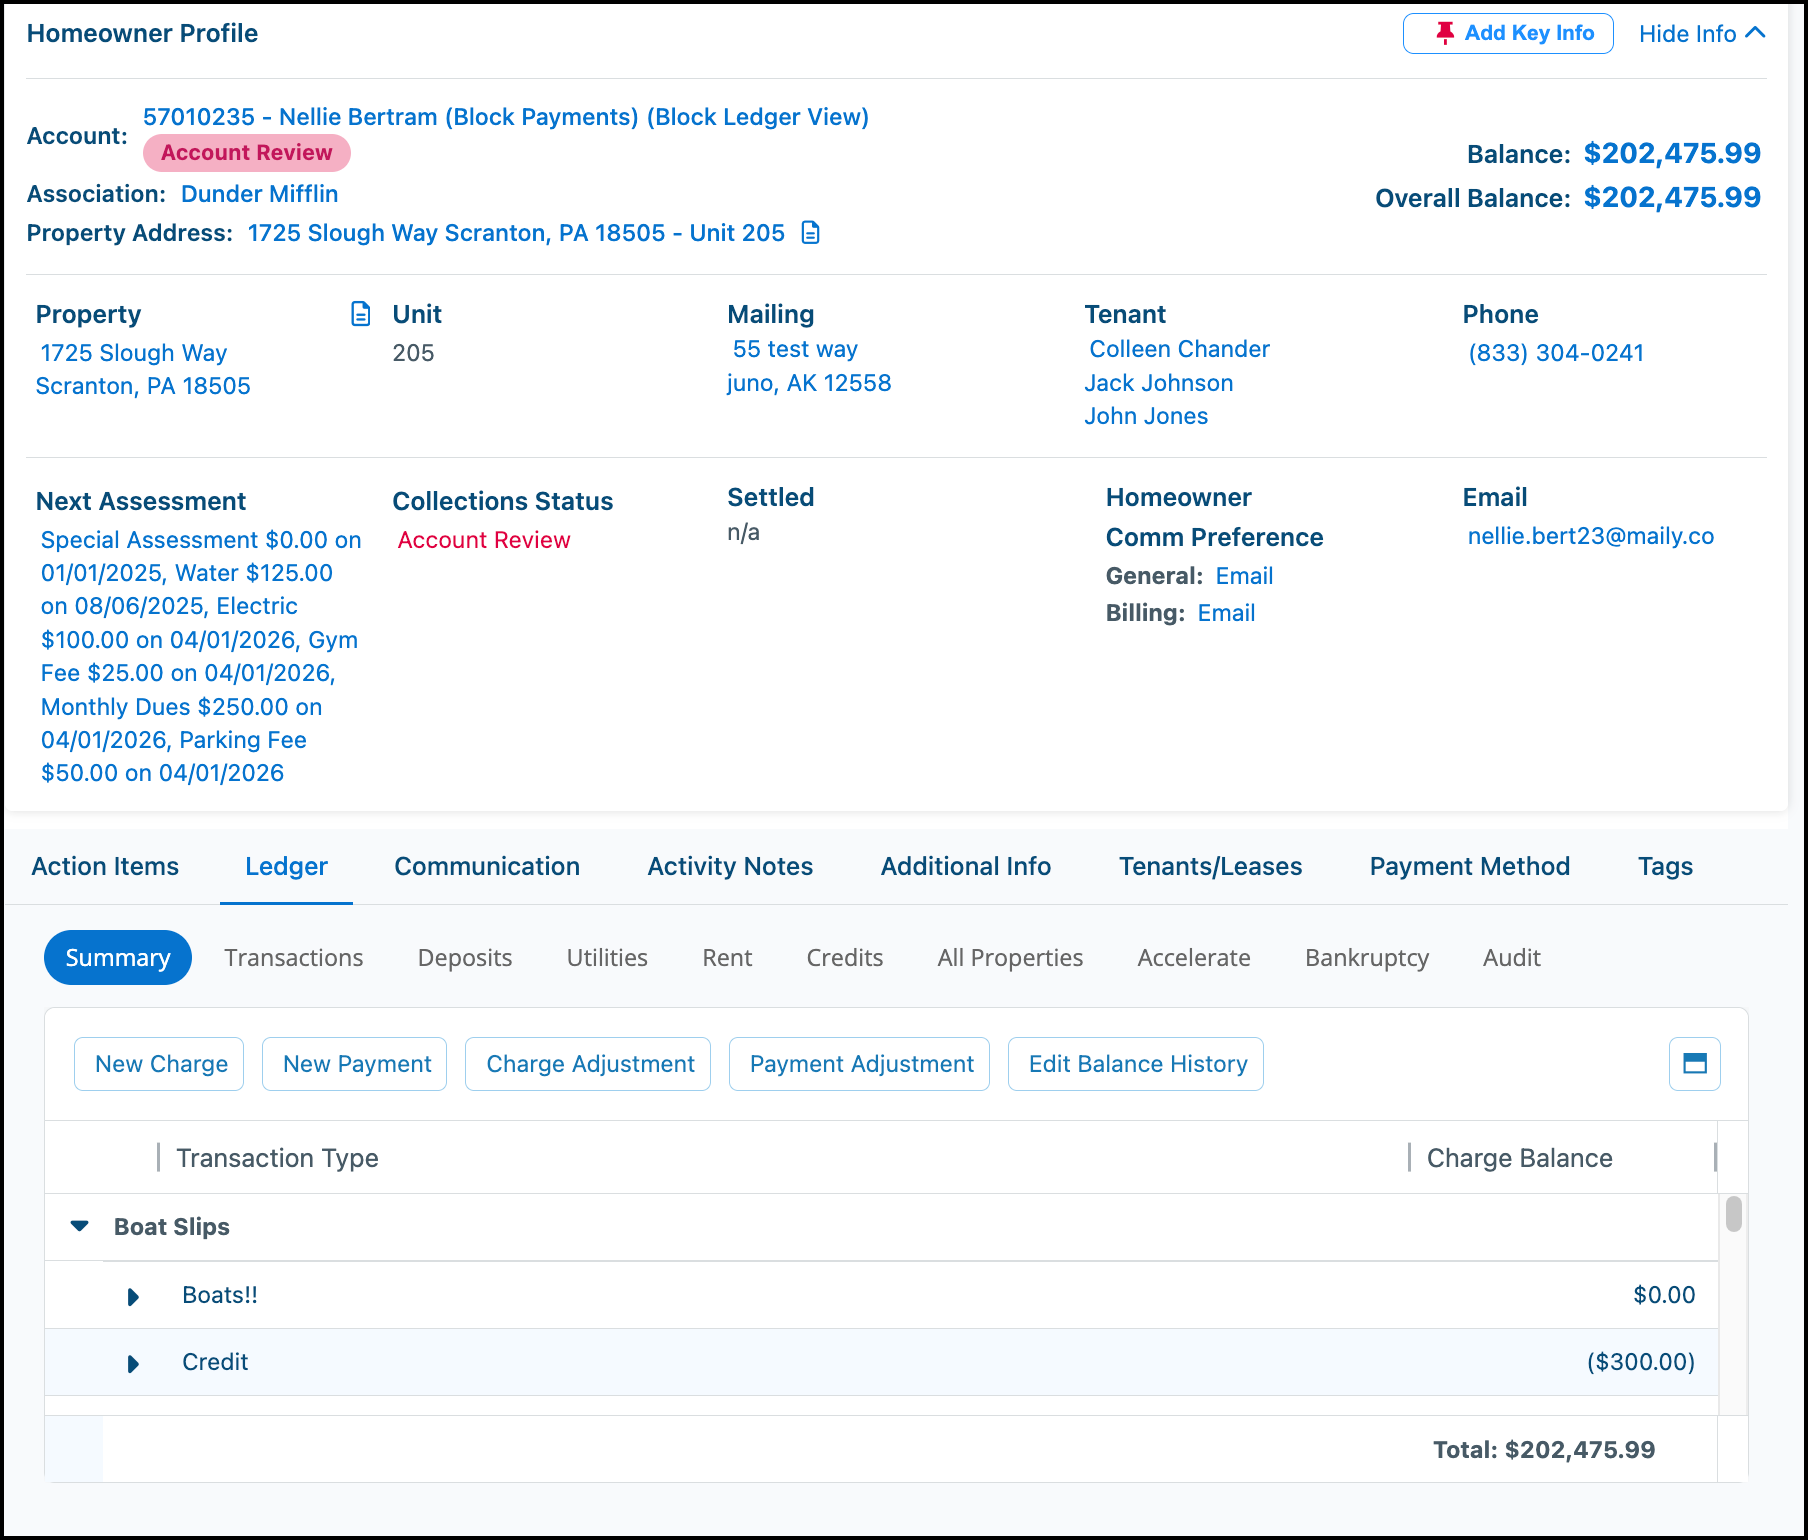This screenshot has width=1808, height=1540.
Task: Toggle the ledger panel layout icon
Action: (x=1695, y=1064)
